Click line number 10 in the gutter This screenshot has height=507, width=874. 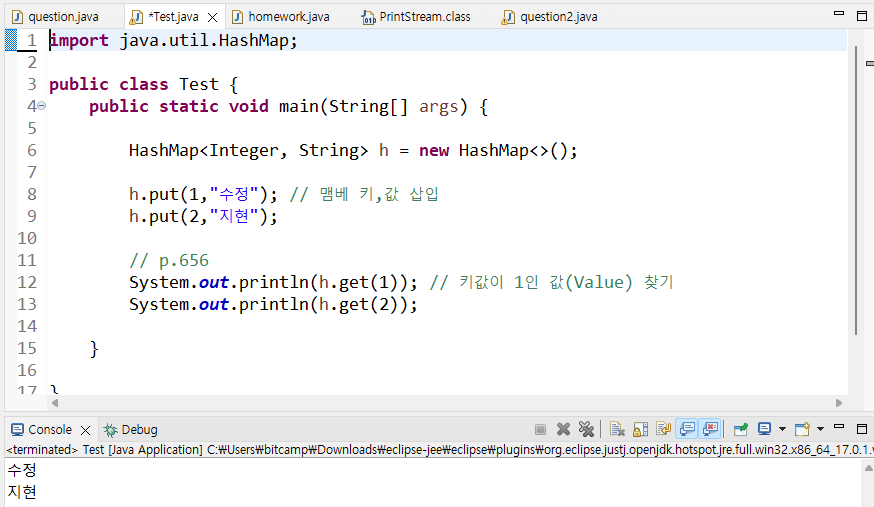pyautogui.click(x=27, y=238)
